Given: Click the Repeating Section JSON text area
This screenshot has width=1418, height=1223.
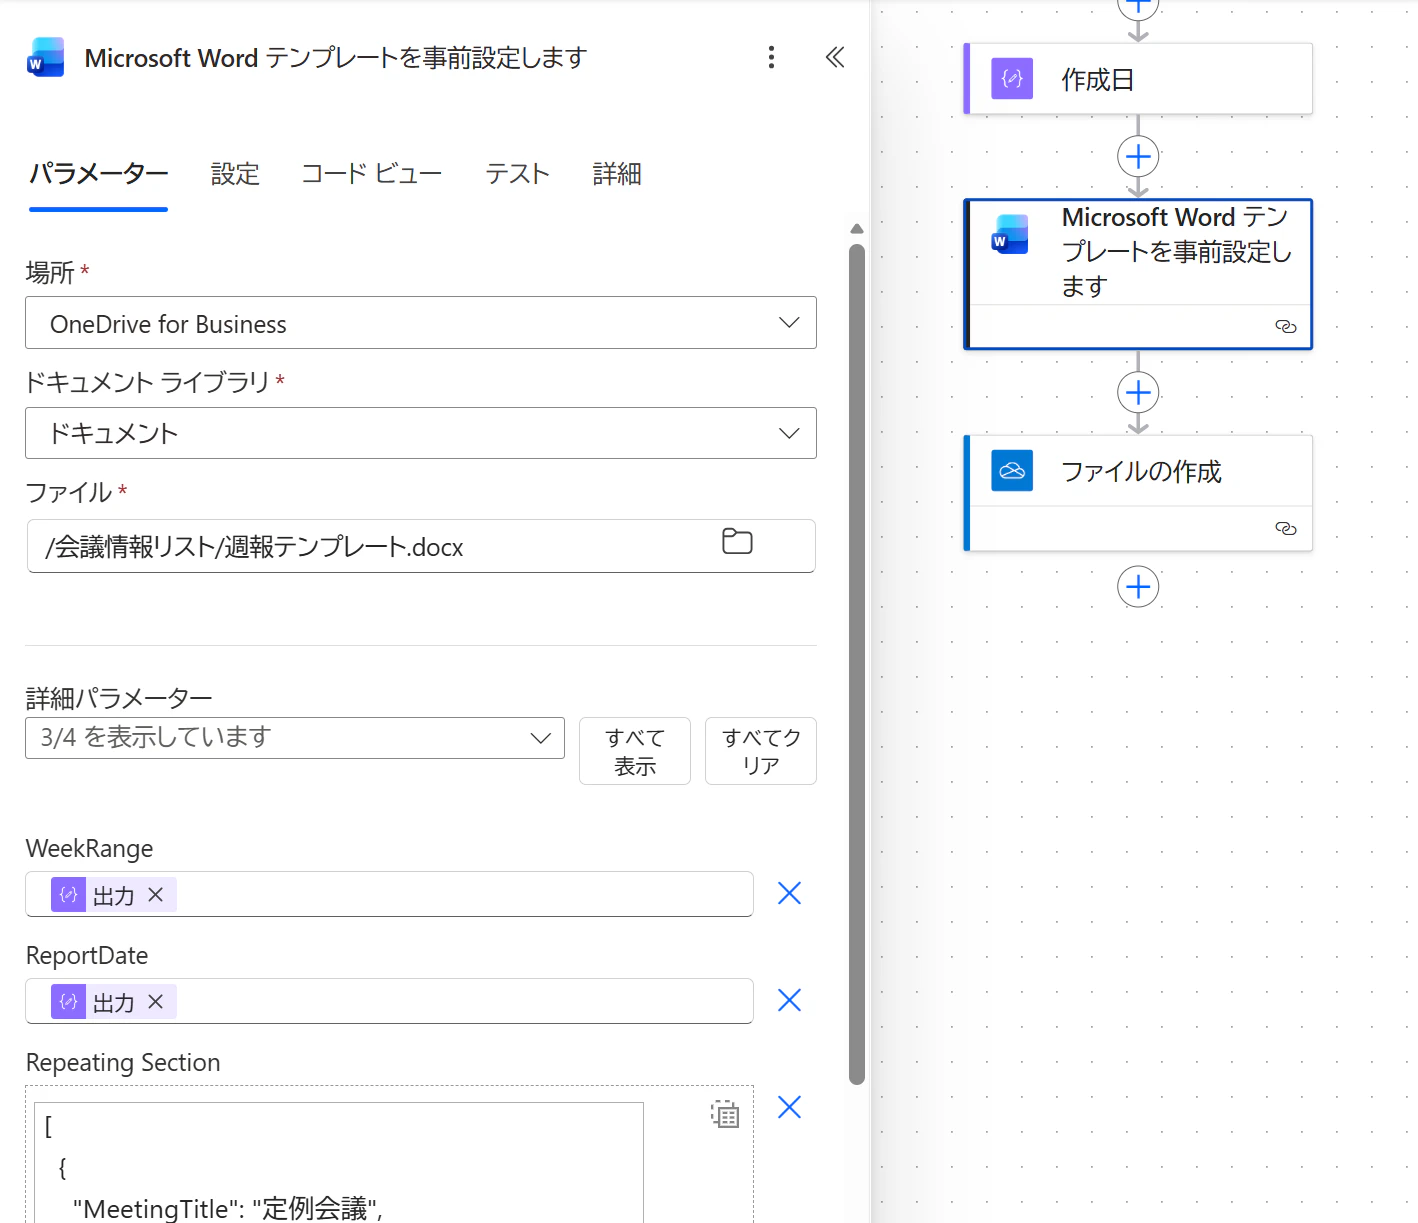Looking at the screenshot, I should [339, 1163].
